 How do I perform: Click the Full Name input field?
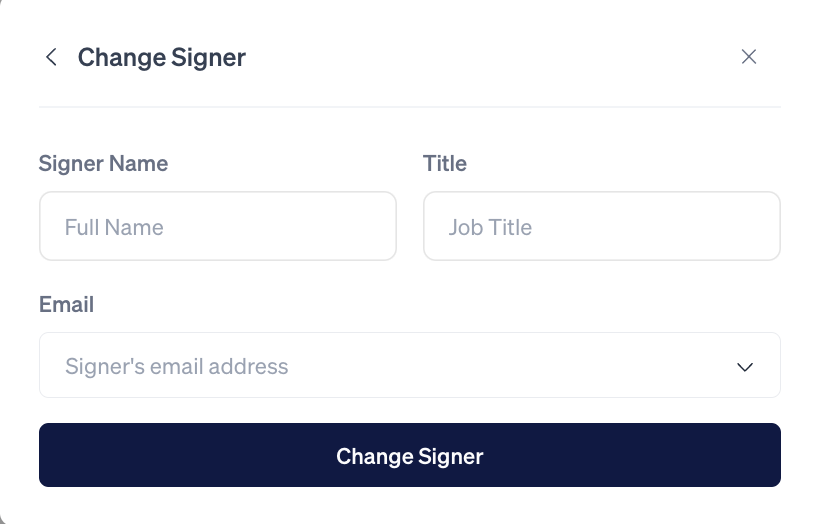click(218, 226)
